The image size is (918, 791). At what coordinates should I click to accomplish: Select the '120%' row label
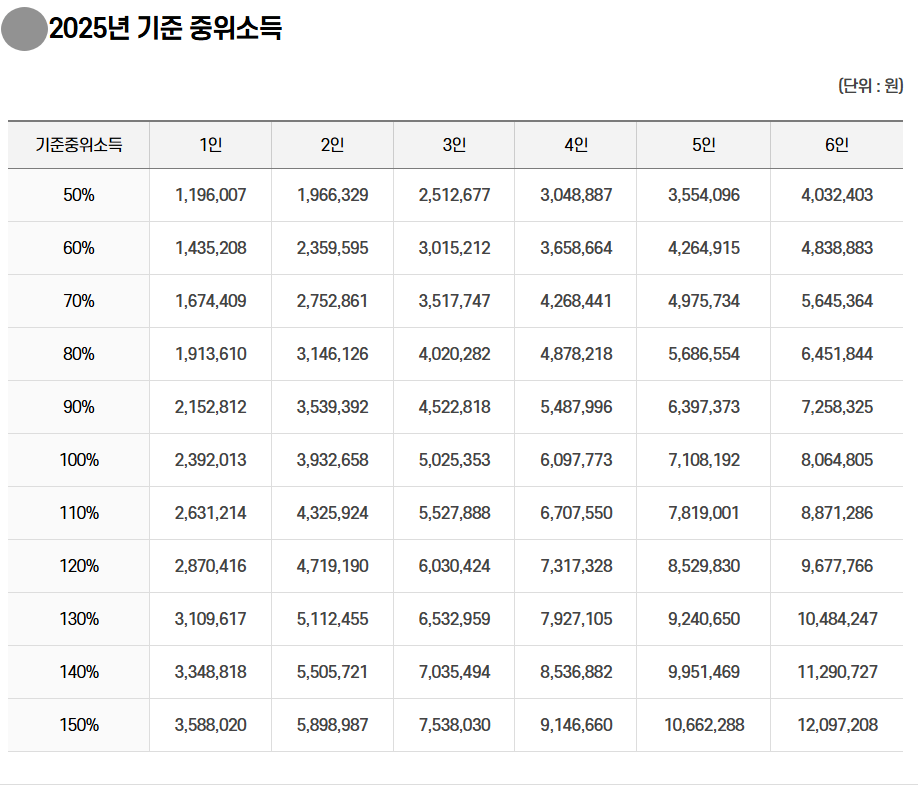pyautogui.click(x=79, y=566)
